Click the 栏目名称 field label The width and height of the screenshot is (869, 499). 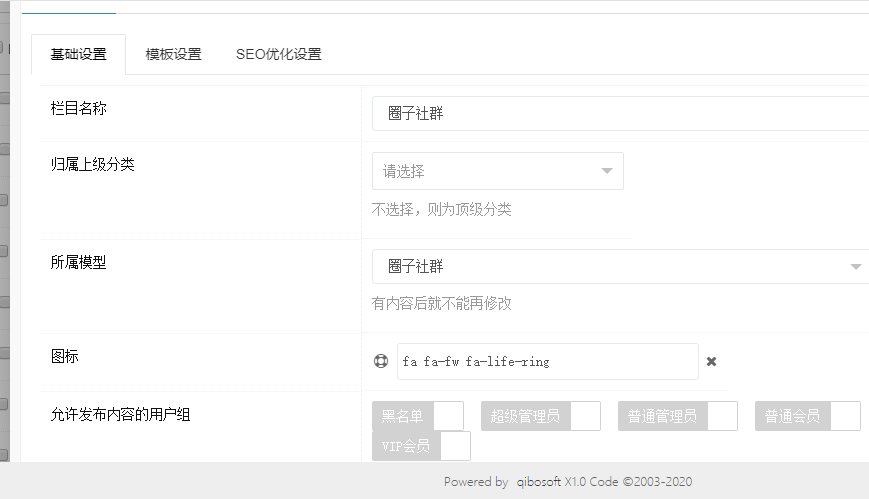pos(79,108)
